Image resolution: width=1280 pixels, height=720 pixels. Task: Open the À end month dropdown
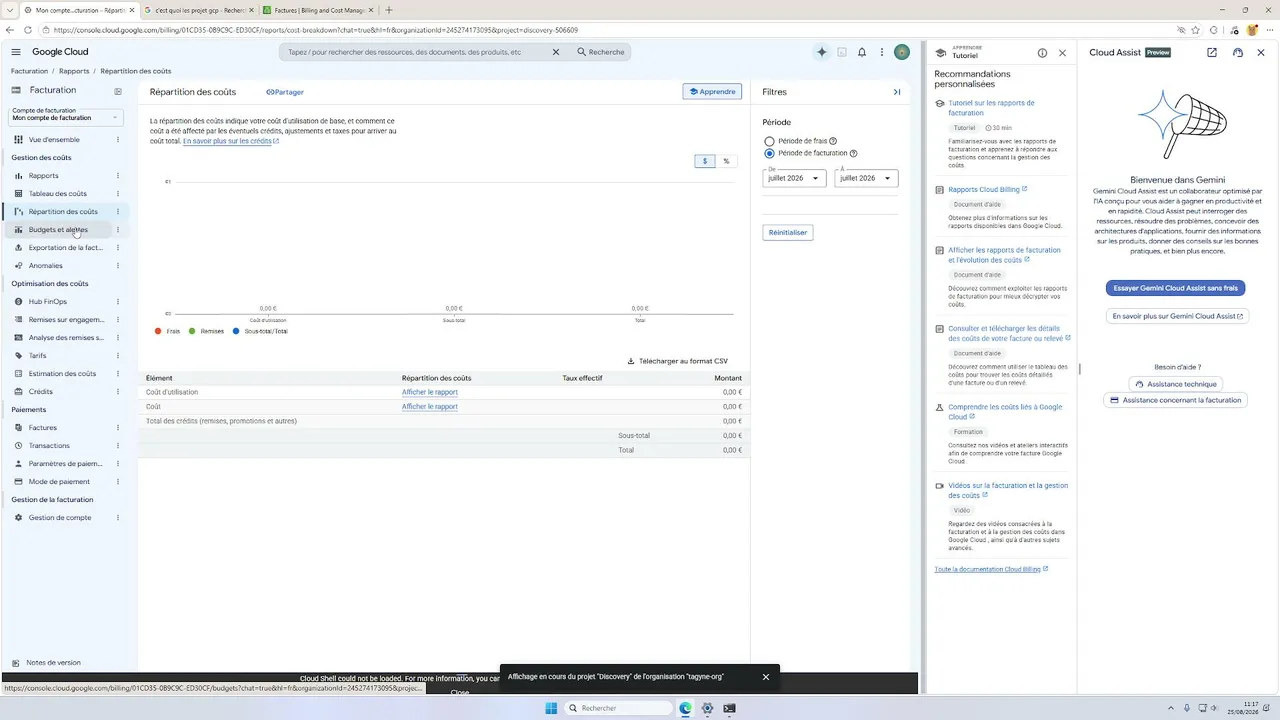(x=866, y=178)
